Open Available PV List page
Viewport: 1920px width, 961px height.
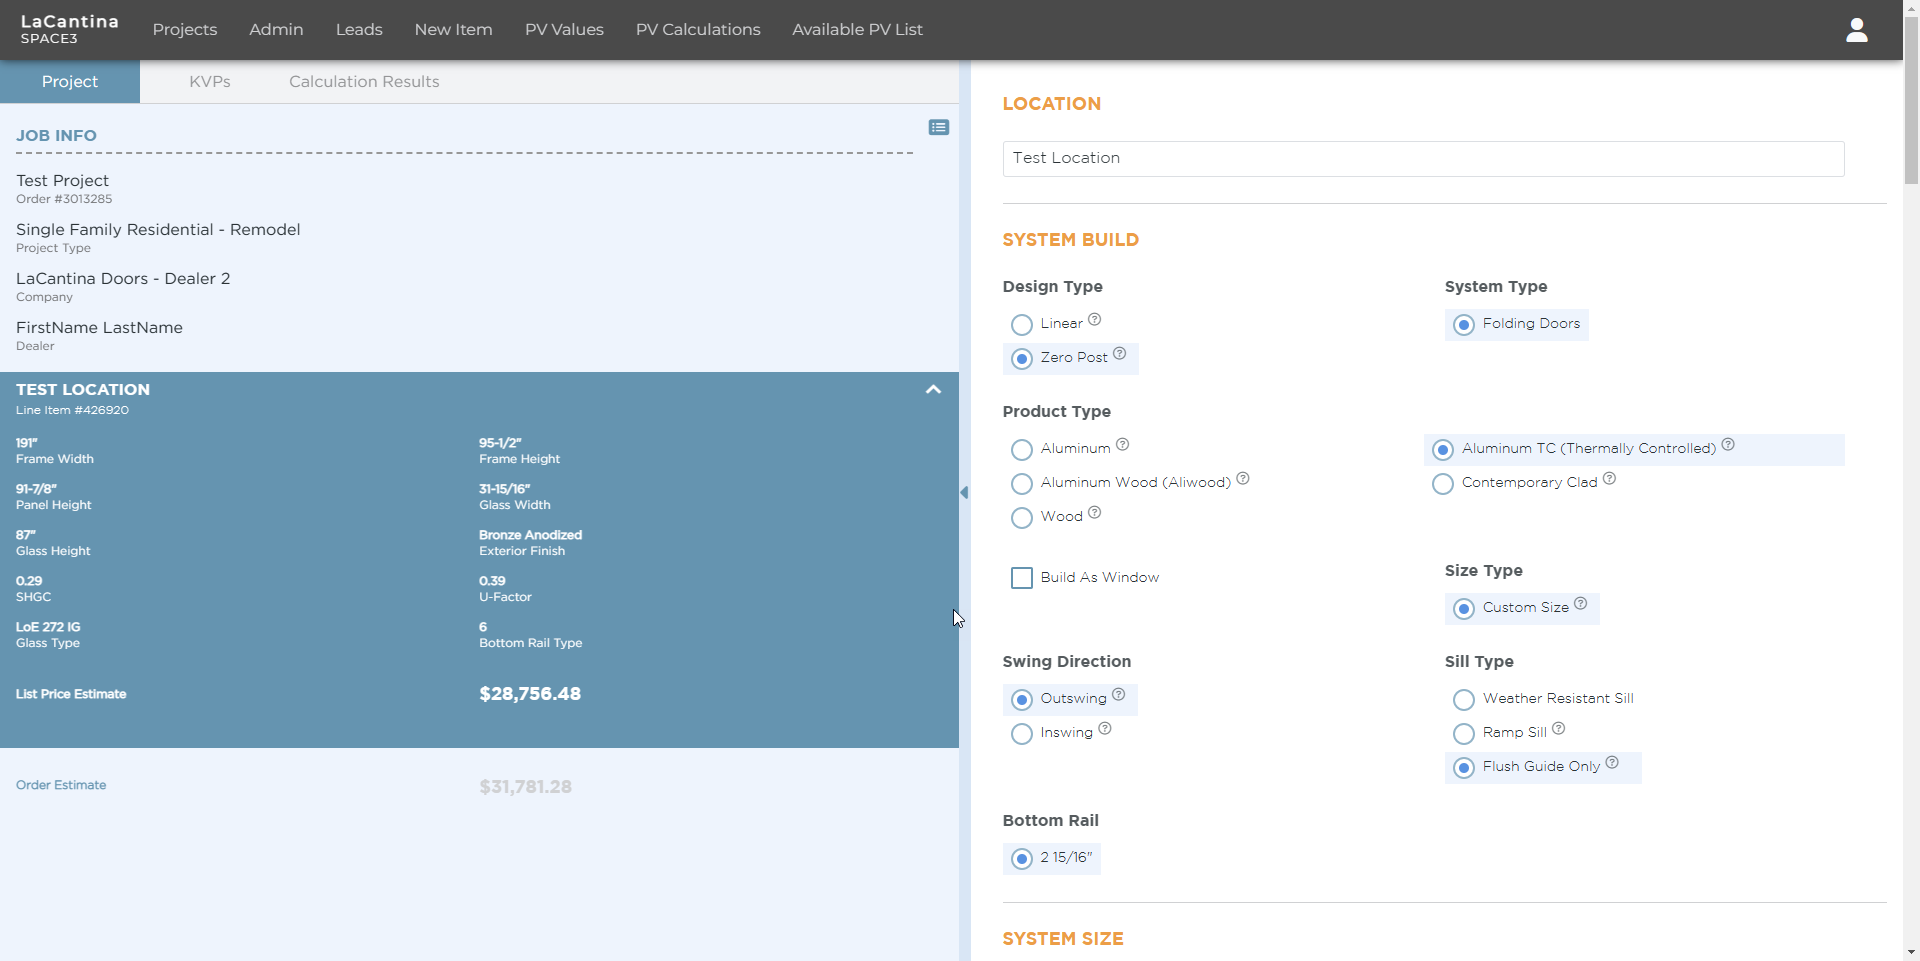(857, 30)
